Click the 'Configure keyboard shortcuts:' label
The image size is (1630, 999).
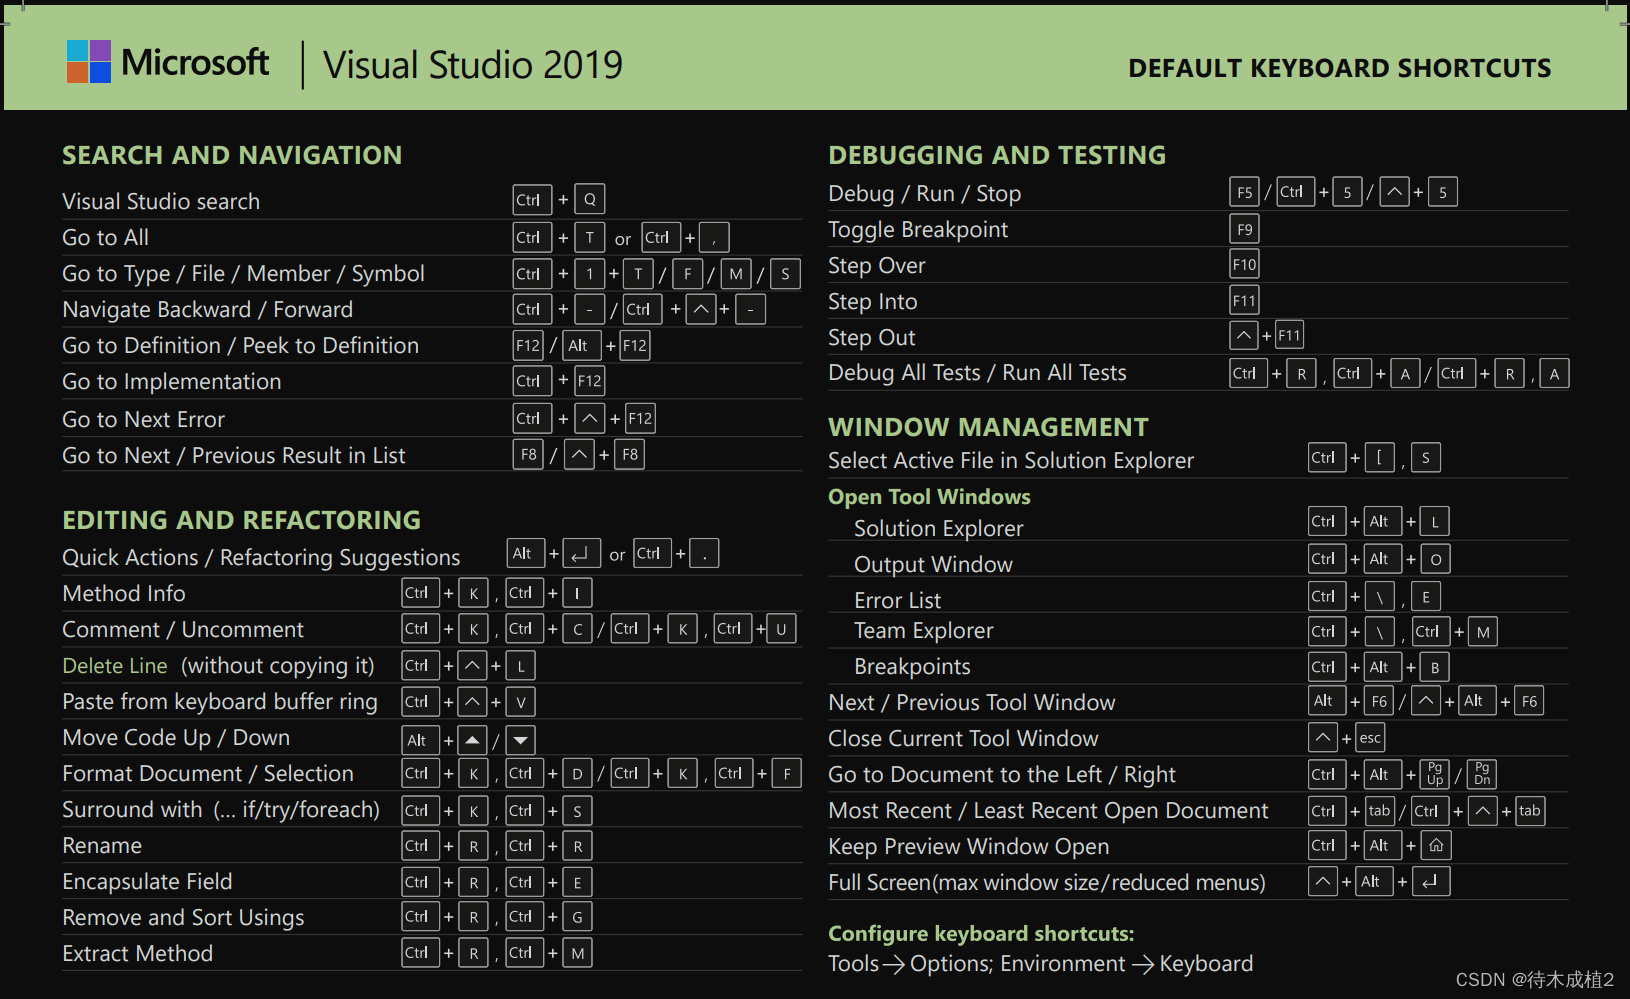tap(981, 934)
